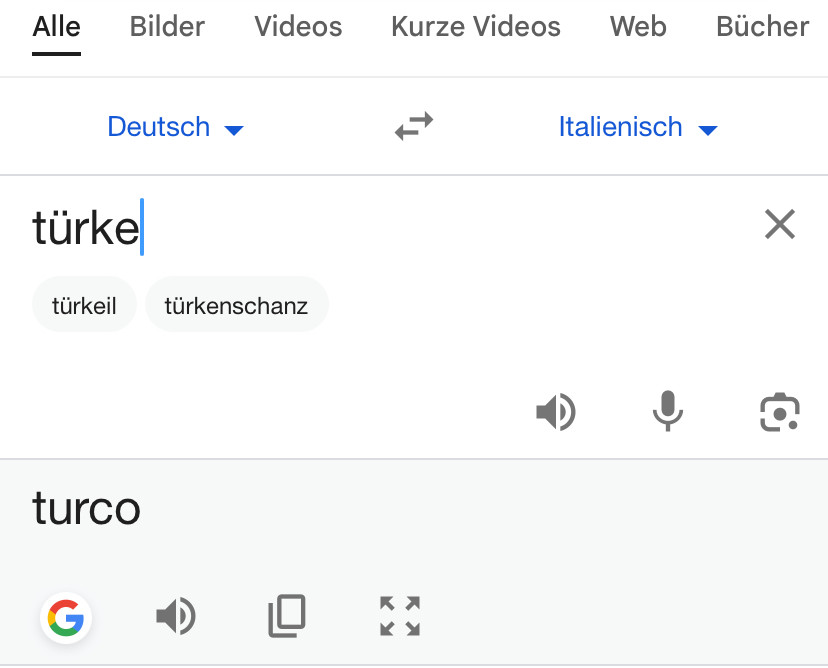
Task: Copy the translation to clipboard
Action: pyautogui.click(x=287, y=617)
